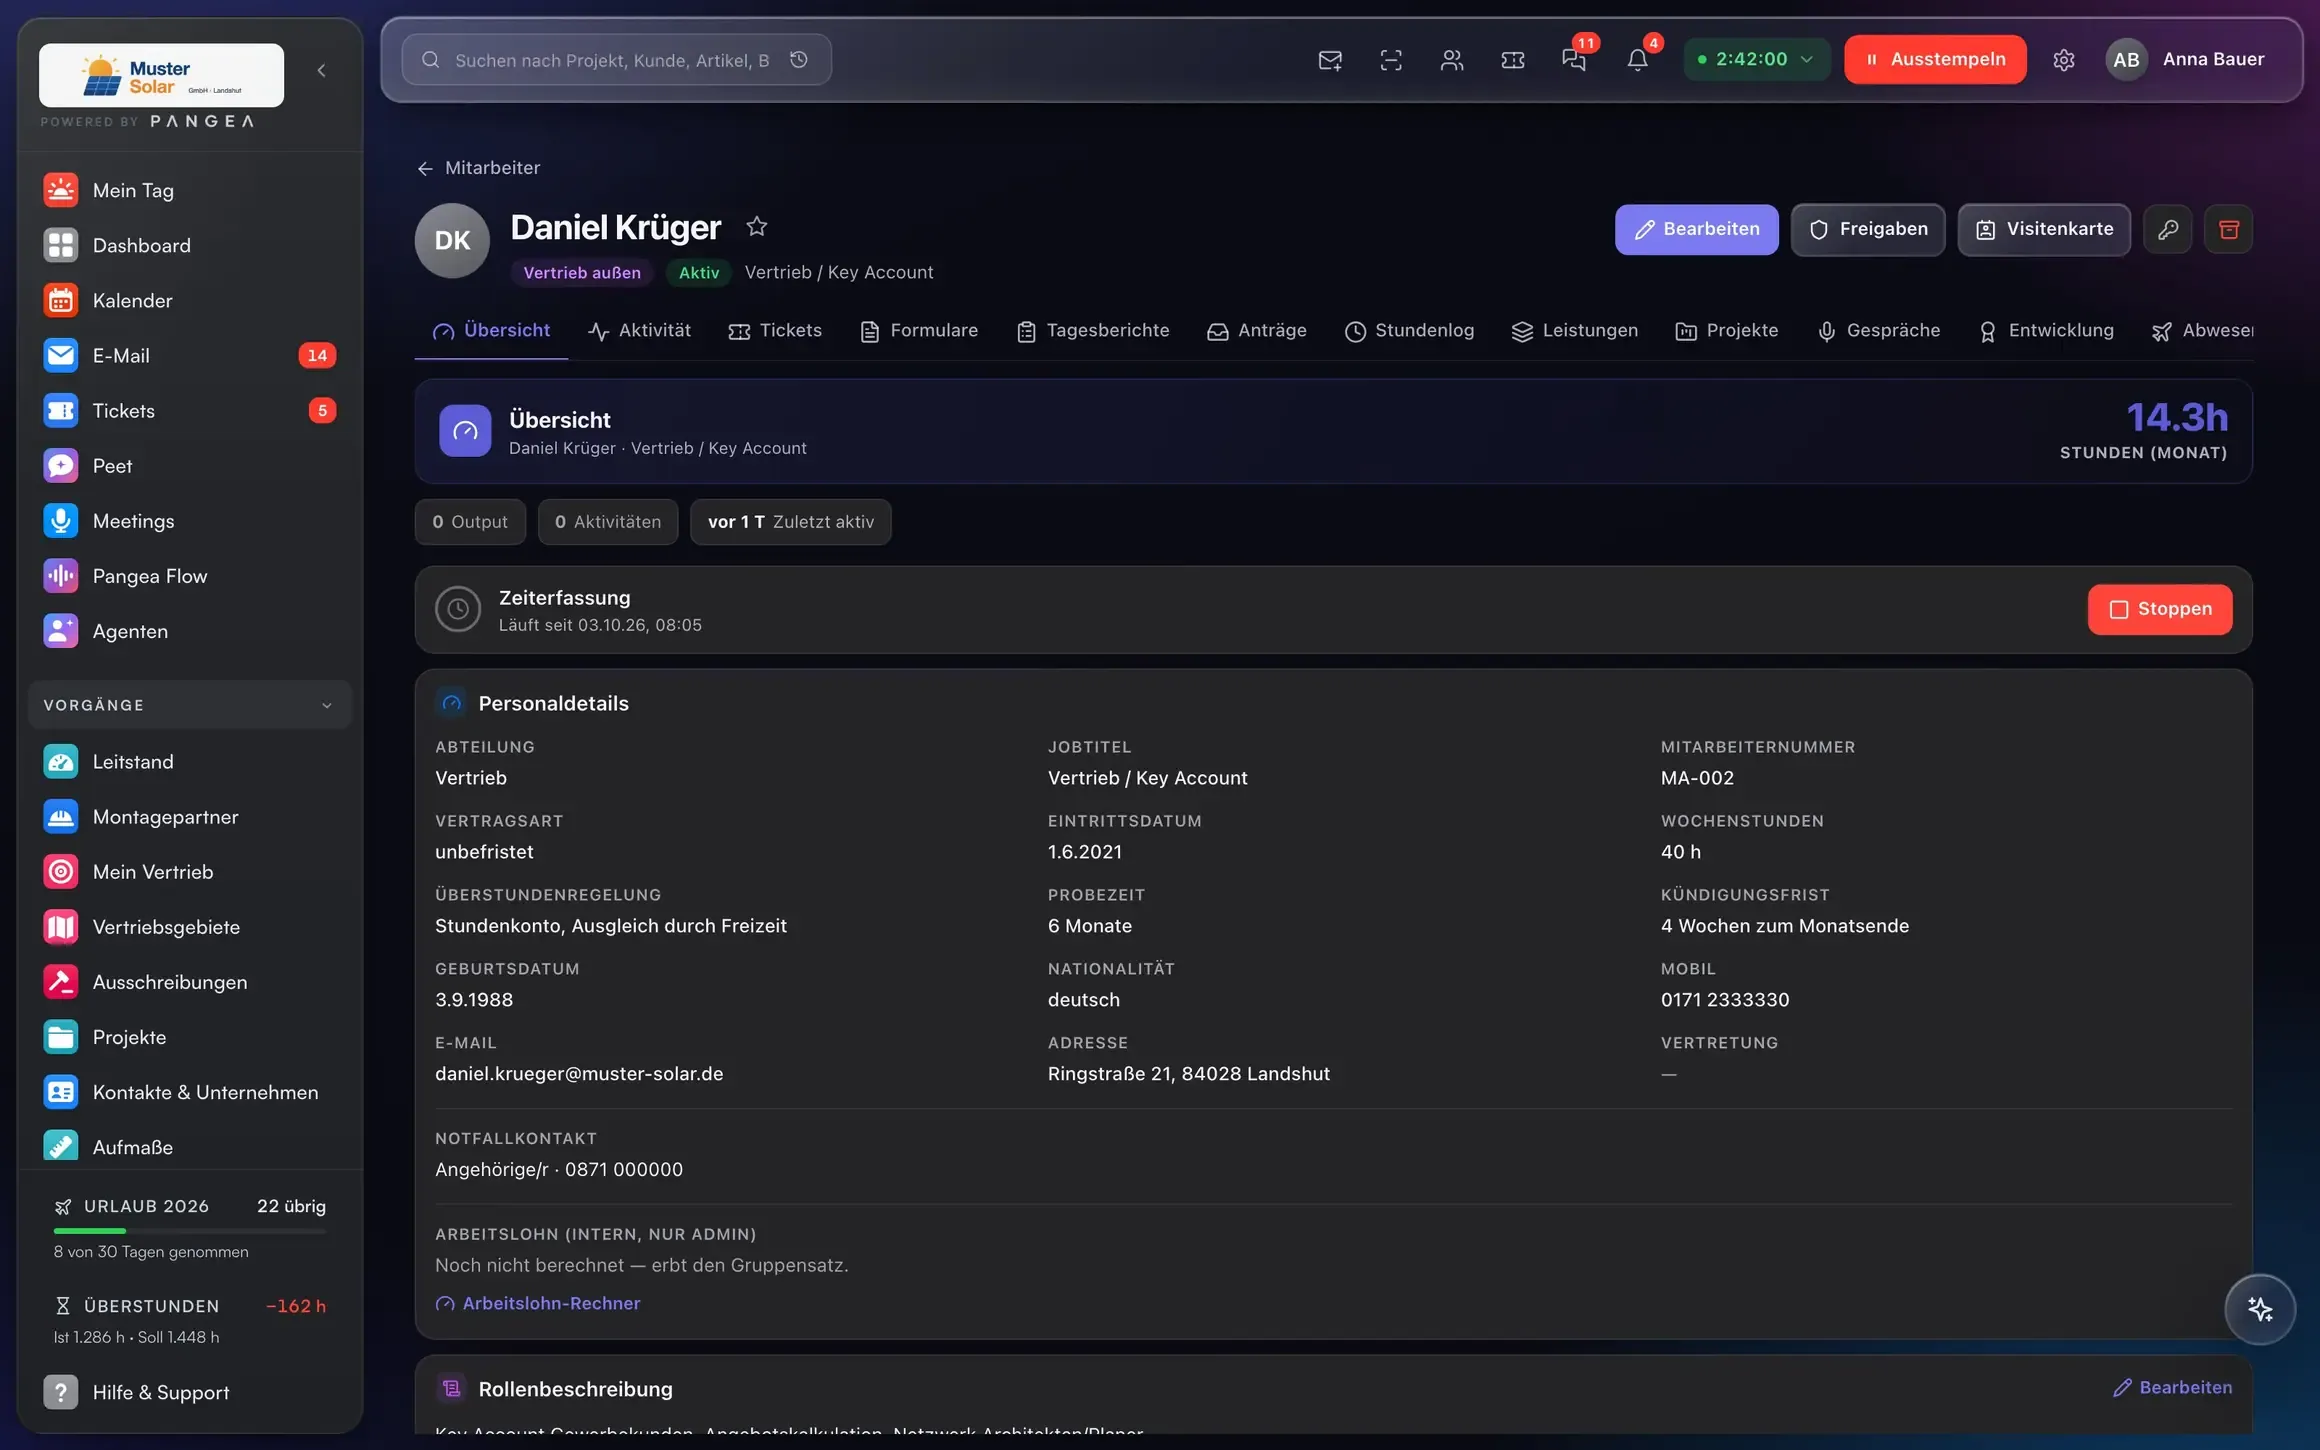Viewport: 2320px width, 1450px height.
Task: Open Leitstand in sidebar
Action: point(190,762)
